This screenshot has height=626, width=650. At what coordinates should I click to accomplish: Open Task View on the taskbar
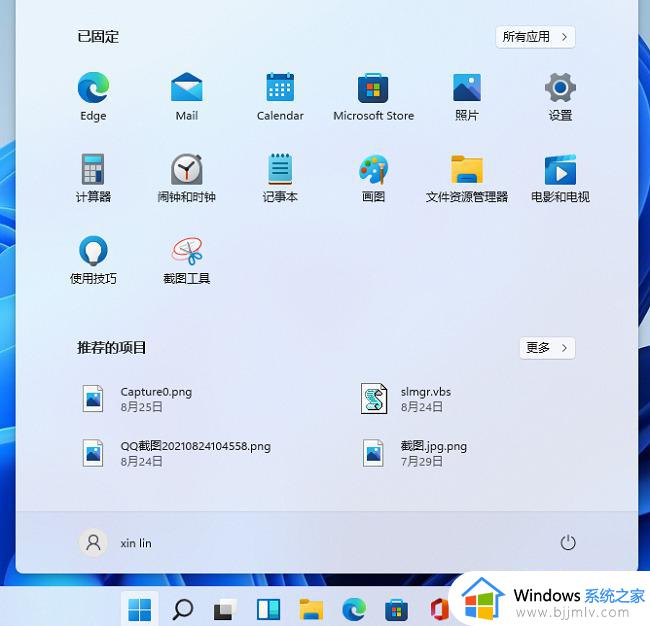[x=226, y=609]
